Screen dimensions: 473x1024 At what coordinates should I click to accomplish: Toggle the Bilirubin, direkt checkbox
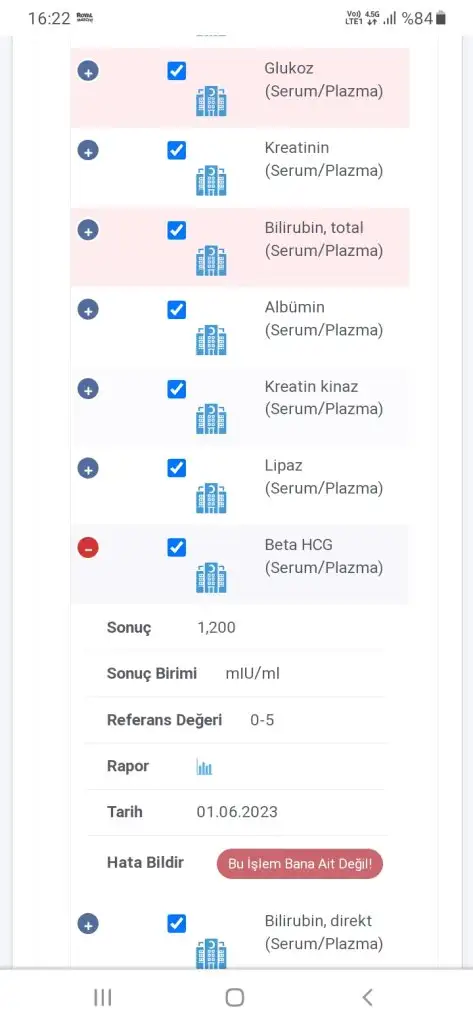pyautogui.click(x=176, y=923)
